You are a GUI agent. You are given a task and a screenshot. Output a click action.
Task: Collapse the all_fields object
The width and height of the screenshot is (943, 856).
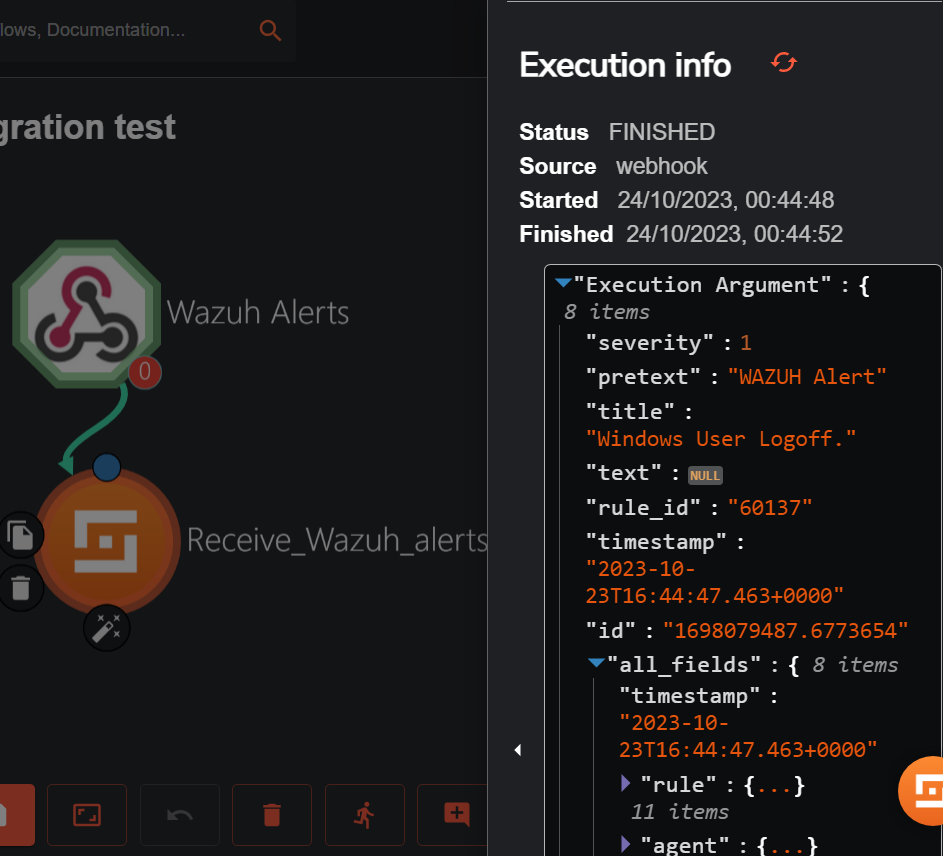596,663
